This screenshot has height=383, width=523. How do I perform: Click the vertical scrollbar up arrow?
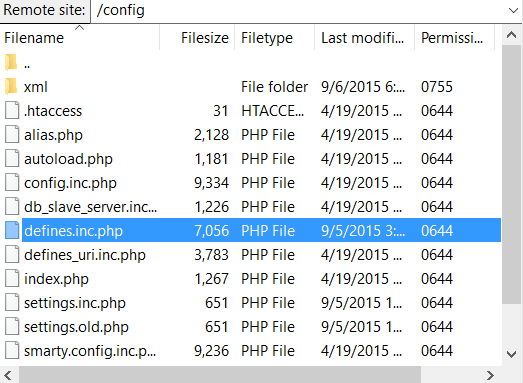512,35
